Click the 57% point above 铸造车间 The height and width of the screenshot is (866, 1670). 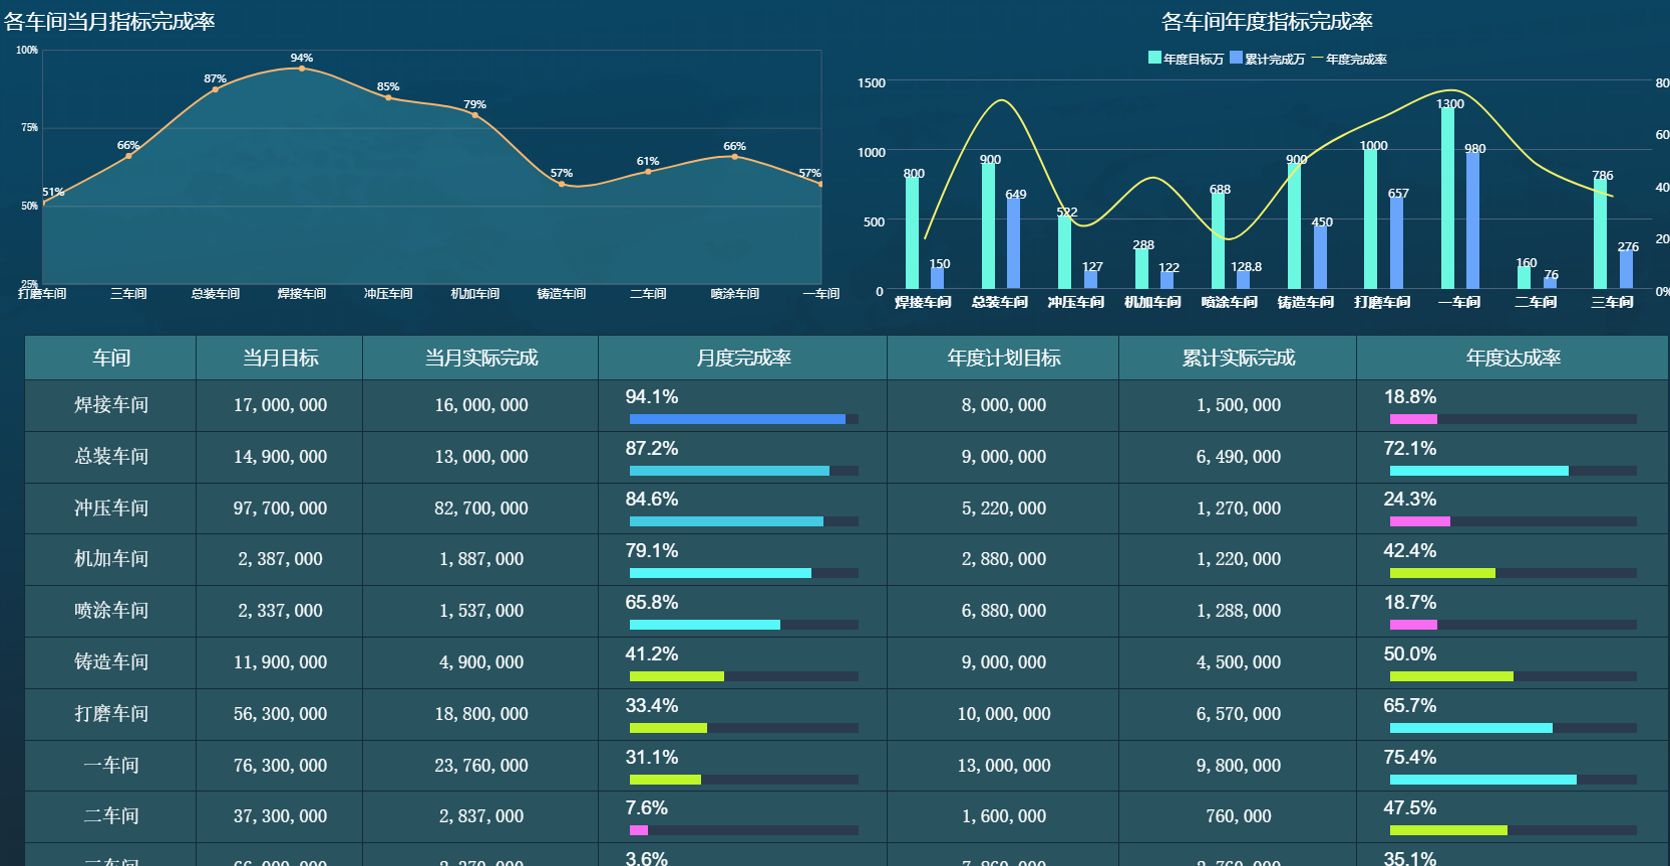[561, 184]
